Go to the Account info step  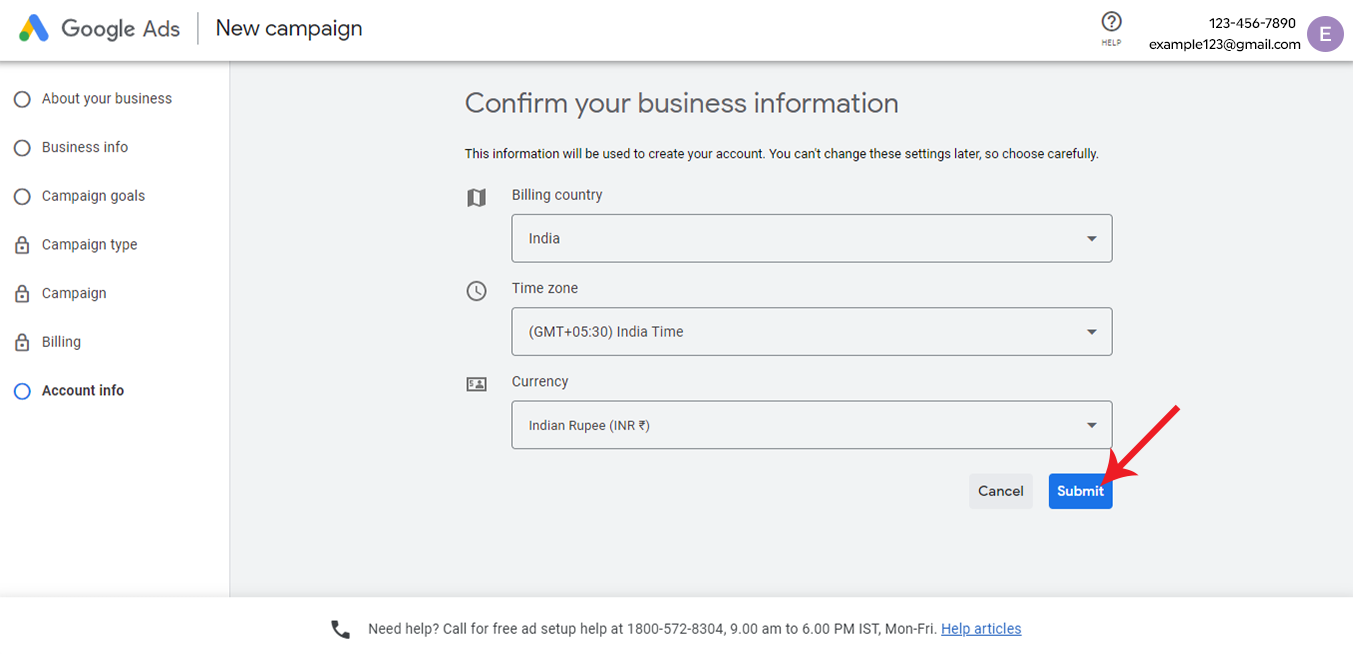click(83, 391)
